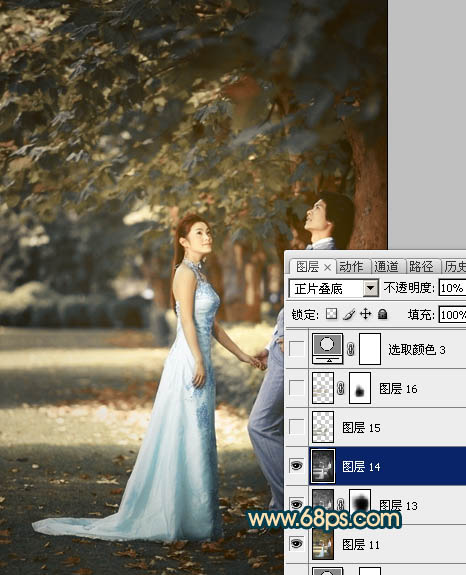Show the 图层 16 layer

click(296, 388)
